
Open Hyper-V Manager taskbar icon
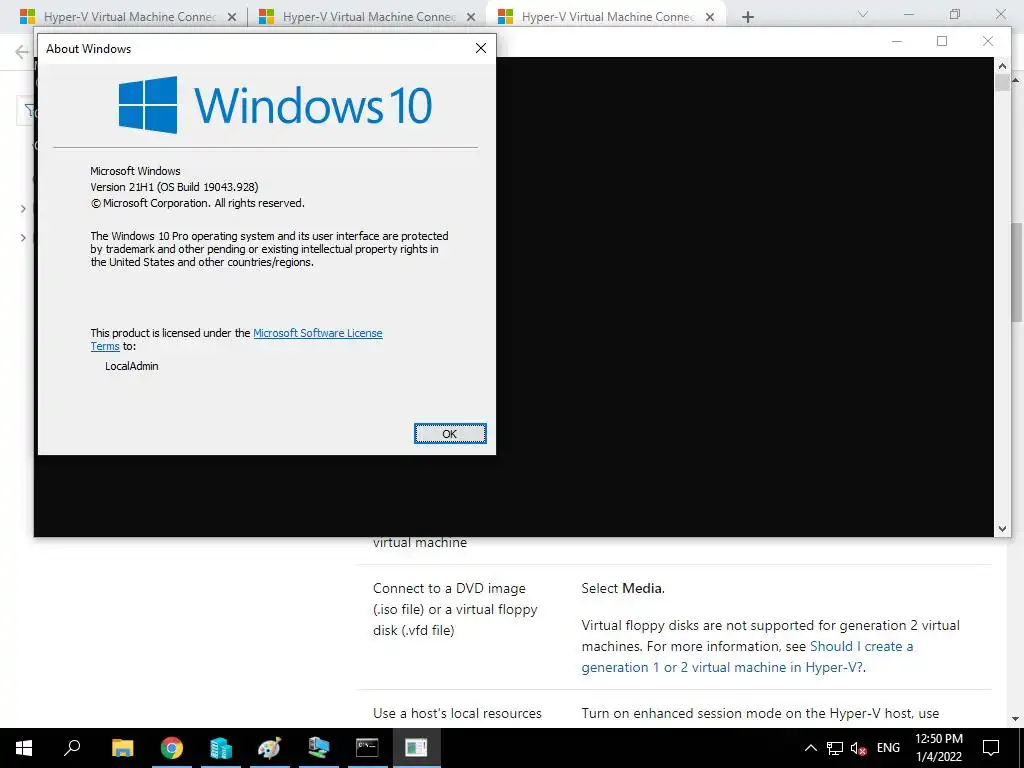pos(318,748)
